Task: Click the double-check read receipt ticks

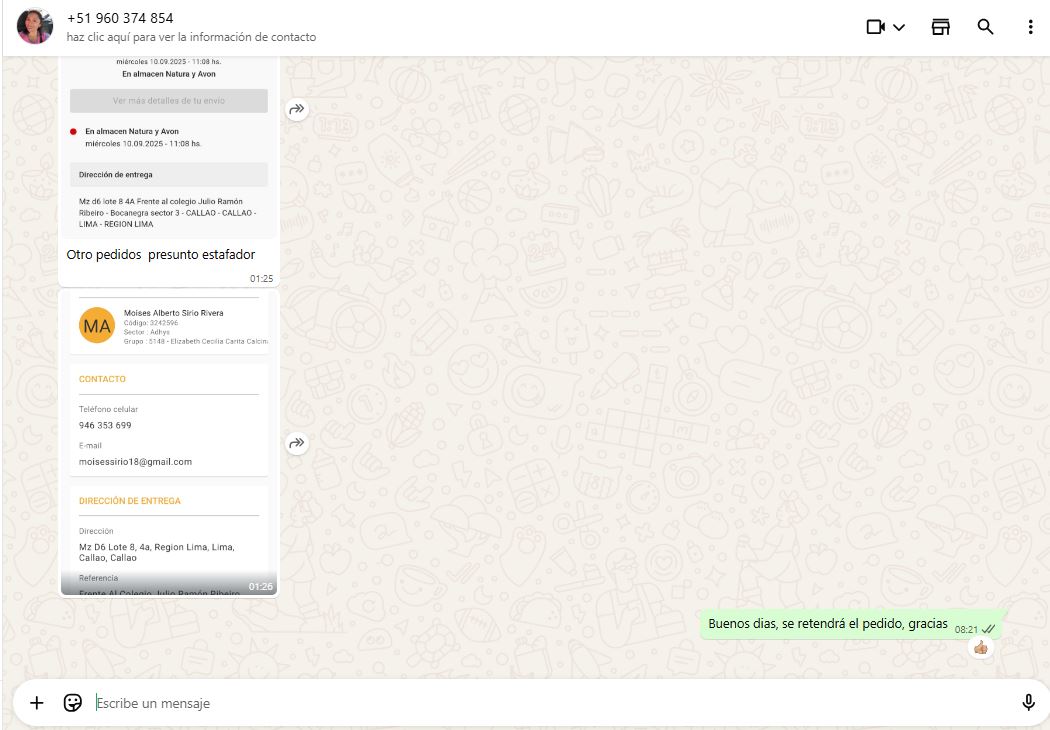Action: coord(989,629)
